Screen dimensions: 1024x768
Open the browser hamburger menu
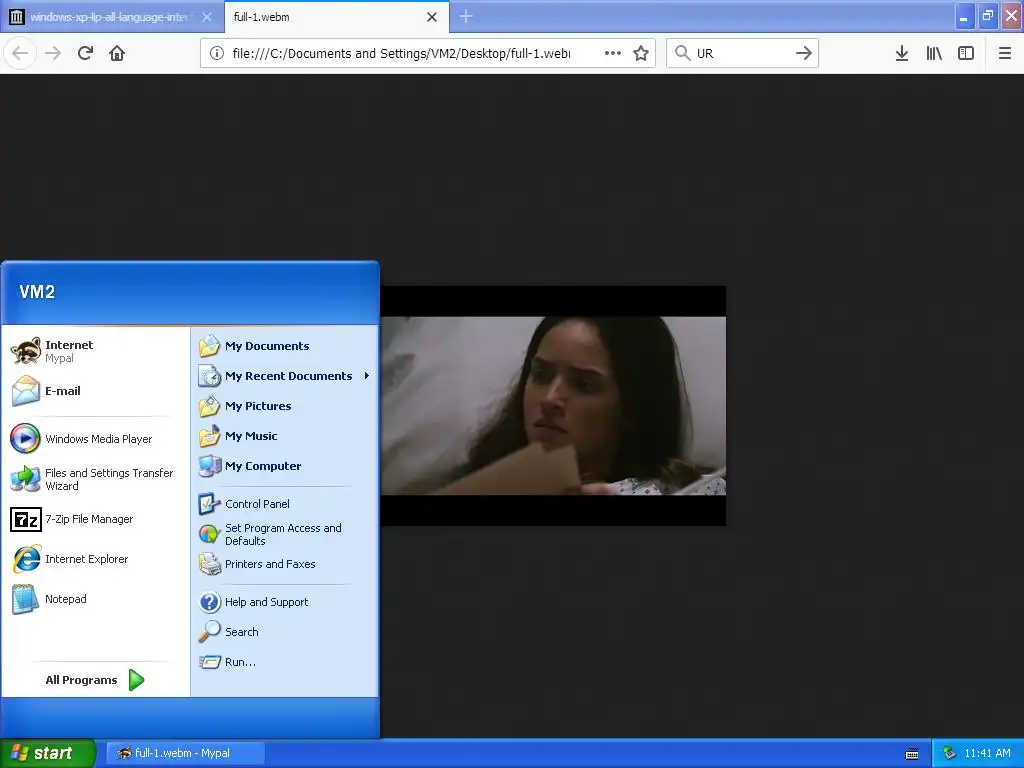pyautogui.click(x=1005, y=54)
